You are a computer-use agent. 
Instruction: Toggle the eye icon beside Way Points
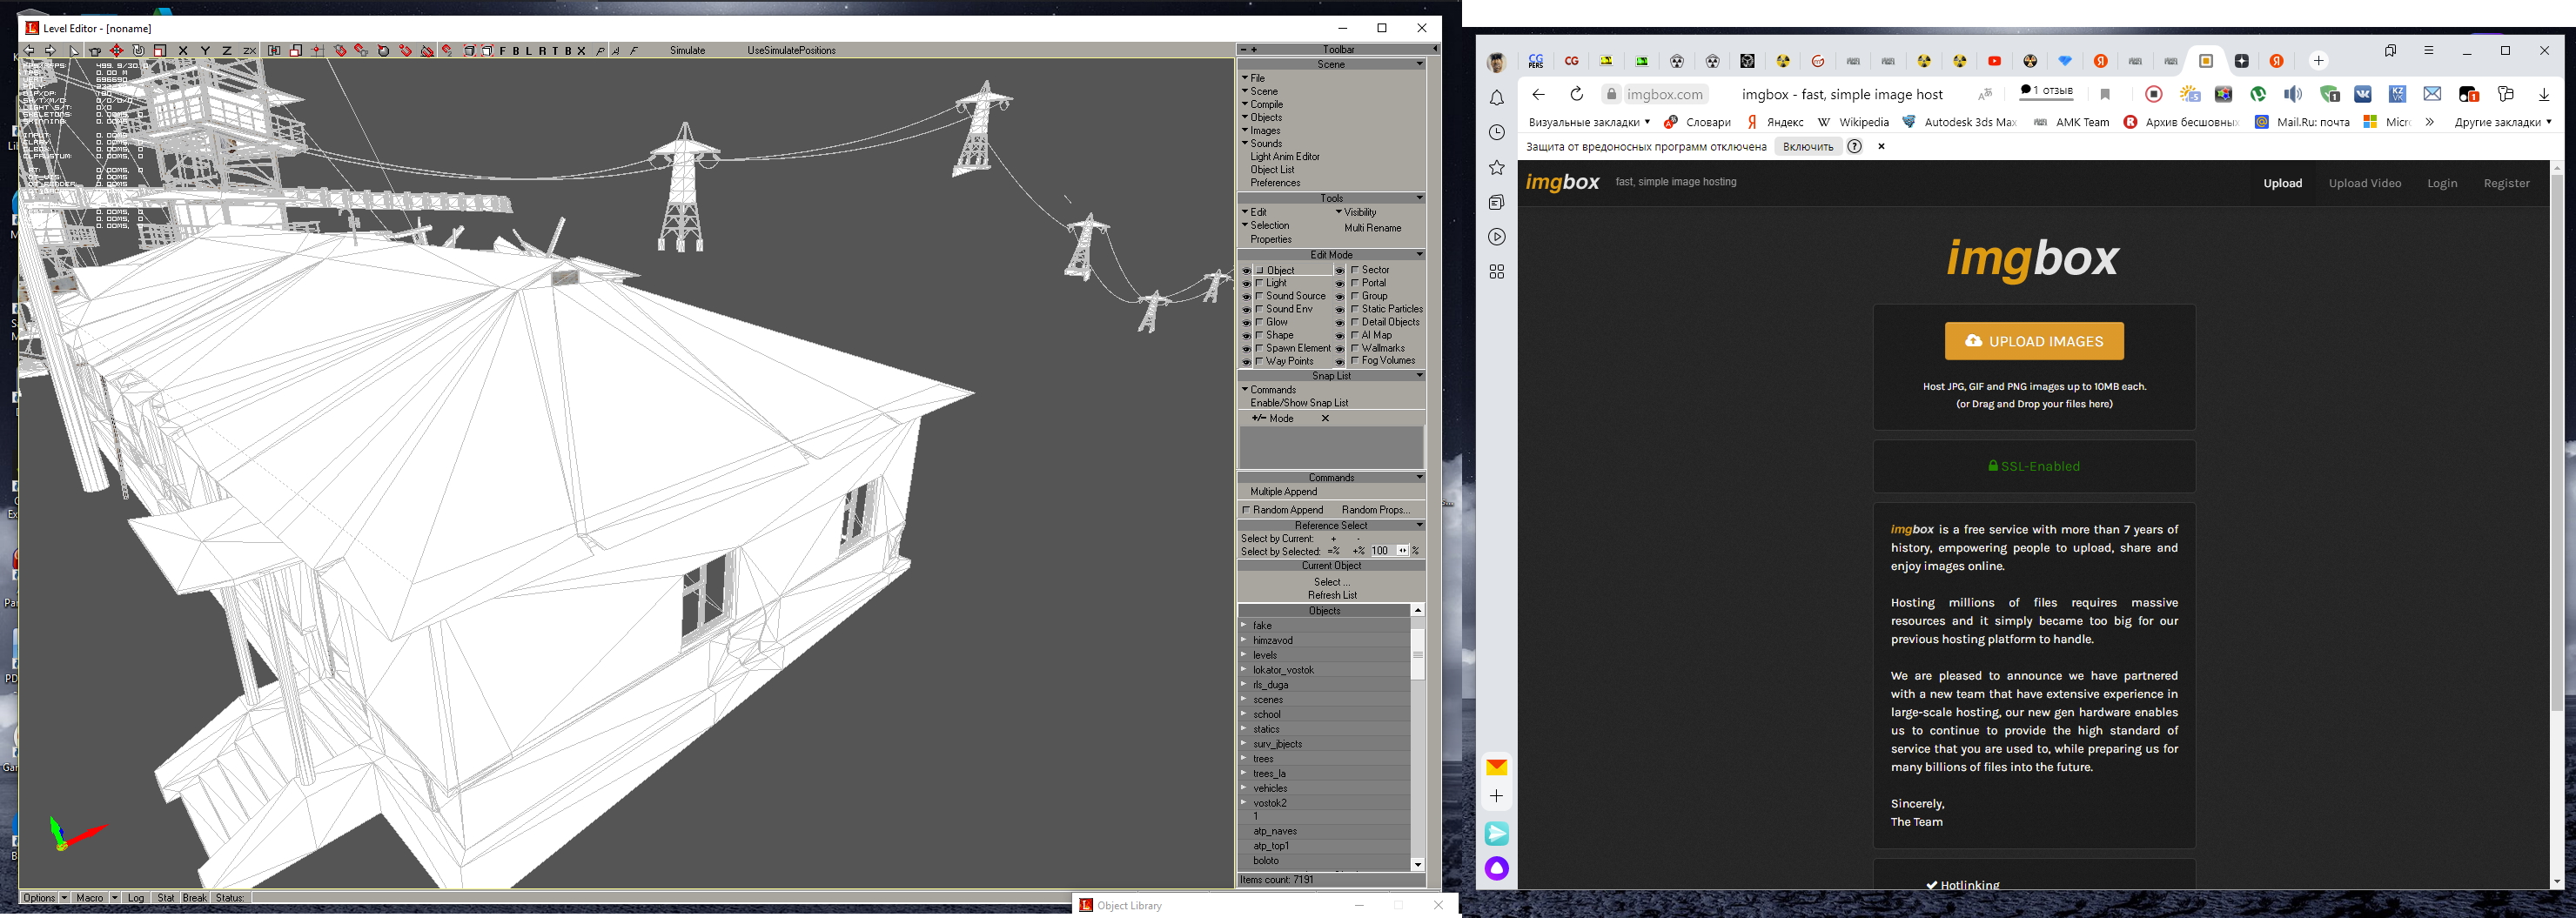pos(1247,362)
